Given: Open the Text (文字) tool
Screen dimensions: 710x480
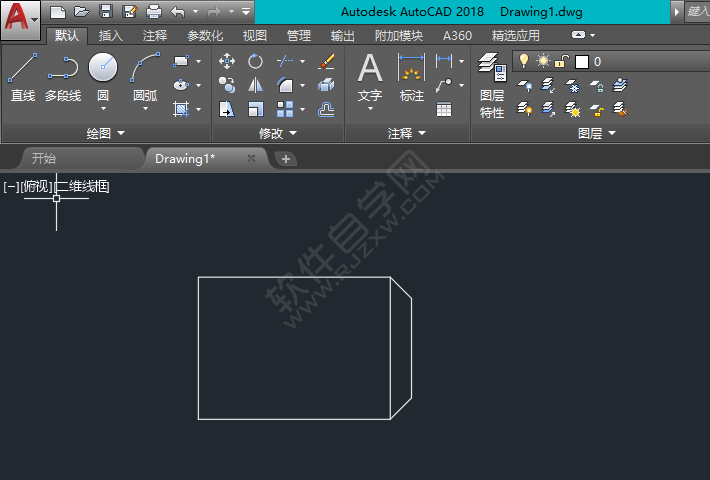Looking at the screenshot, I should tap(370, 77).
